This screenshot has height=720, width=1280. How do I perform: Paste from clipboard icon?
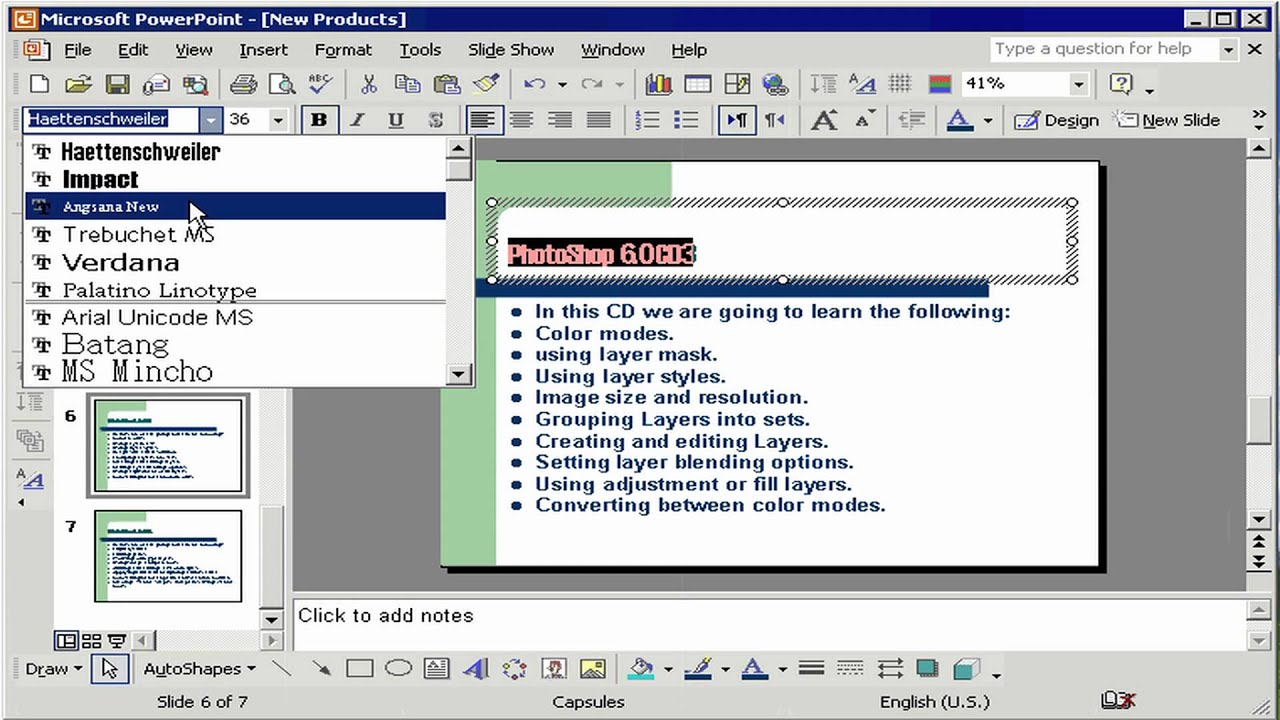[x=446, y=84]
